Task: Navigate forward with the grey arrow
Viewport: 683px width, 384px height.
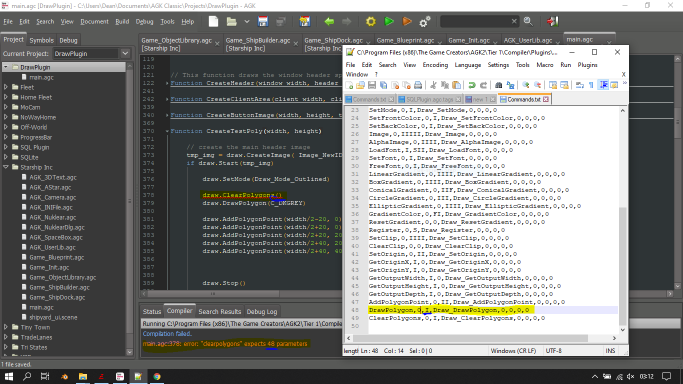Action: pos(346,21)
